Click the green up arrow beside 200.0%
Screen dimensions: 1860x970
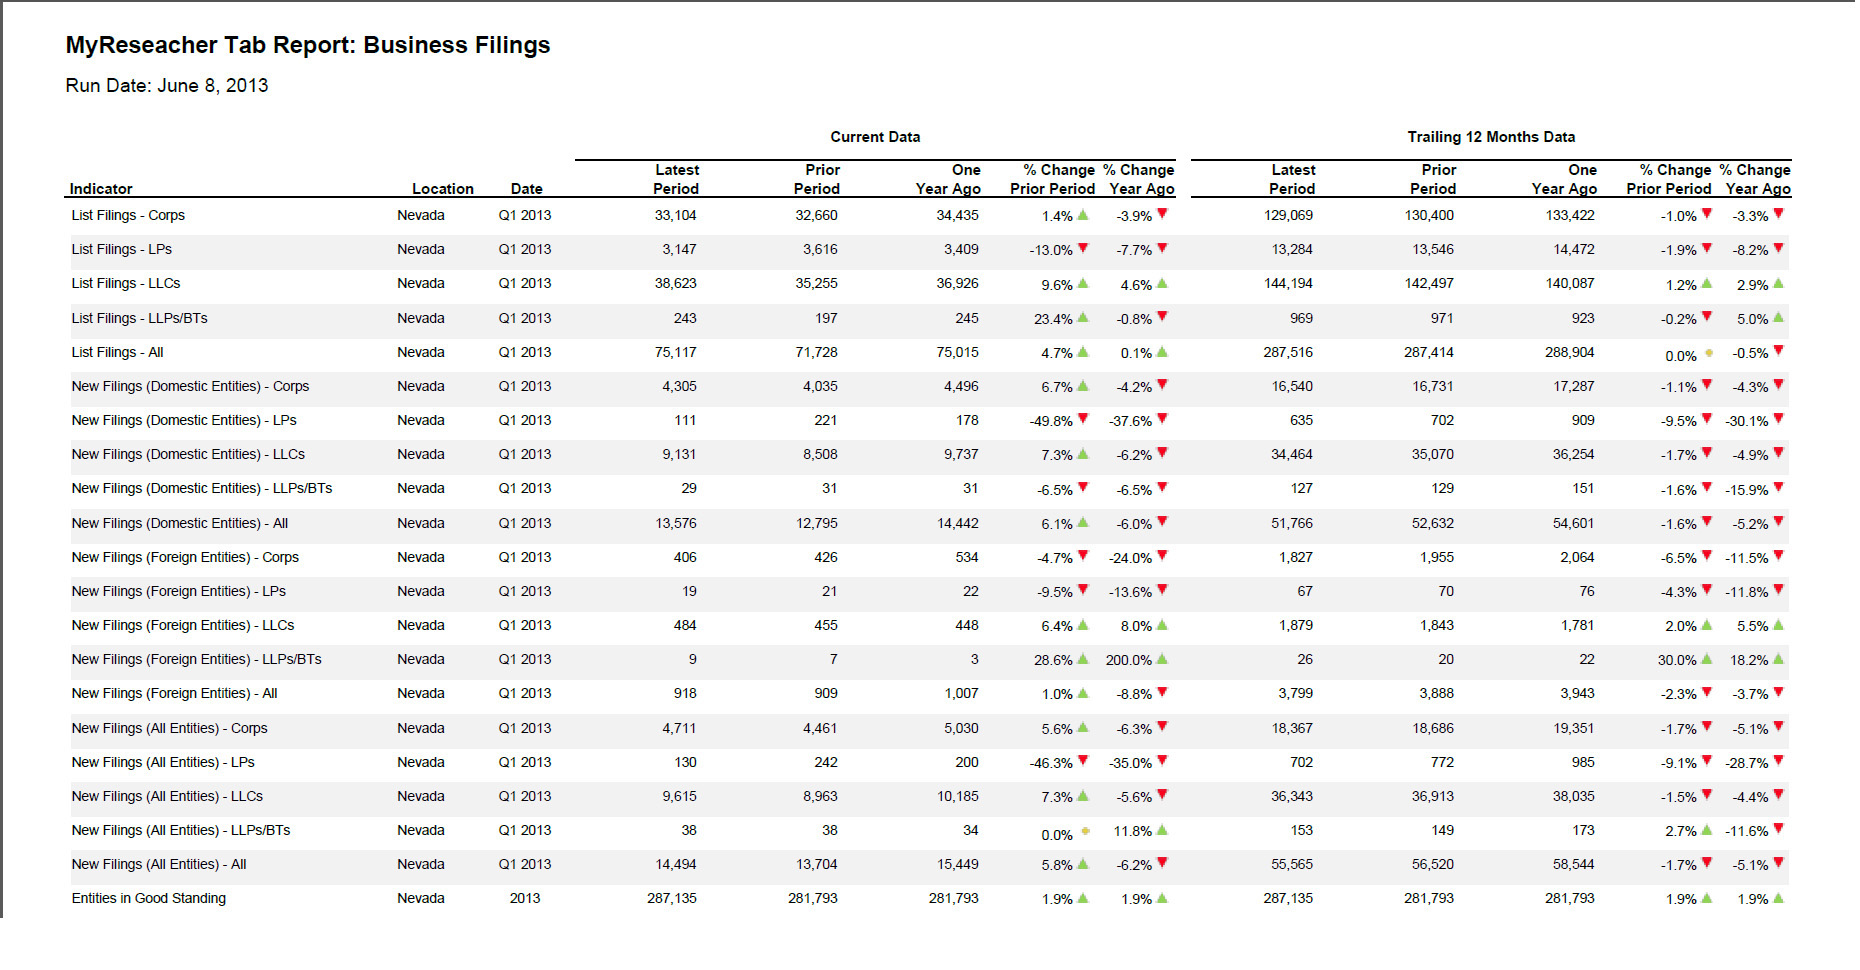(1162, 659)
